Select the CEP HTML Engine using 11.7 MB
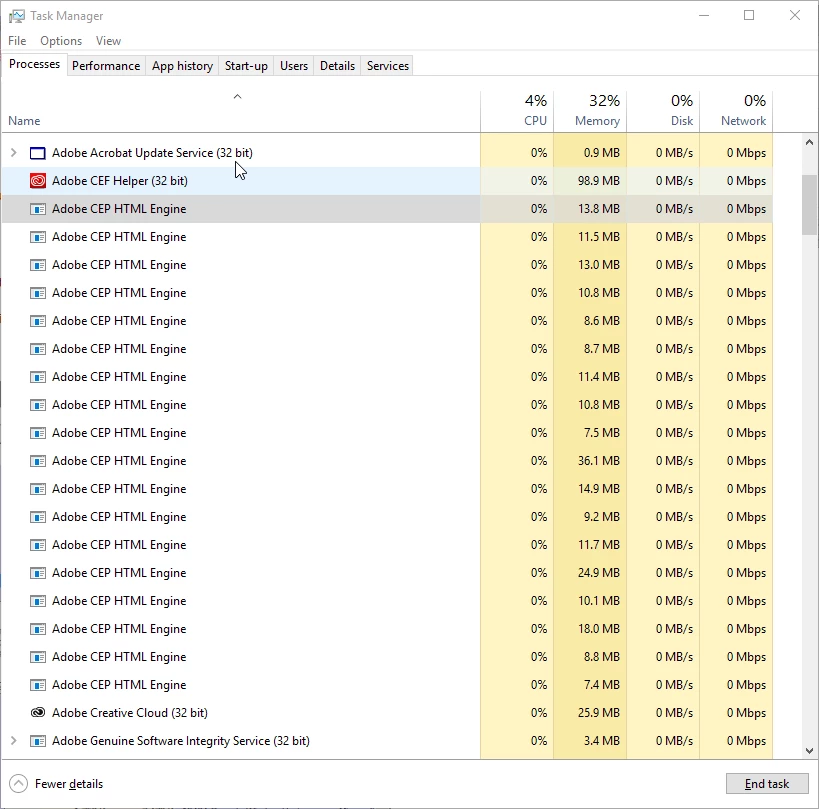Viewport: 819px width, 809px height. pyautogui.click(x=387, y=545)
